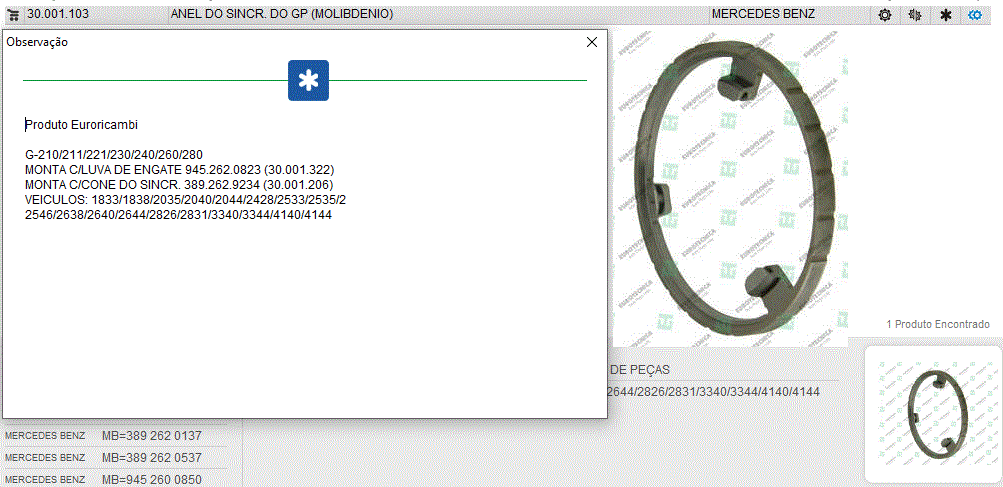Select the small ring thumbnail preview
Screen dimensions: 1003x487
click(932, 414)
